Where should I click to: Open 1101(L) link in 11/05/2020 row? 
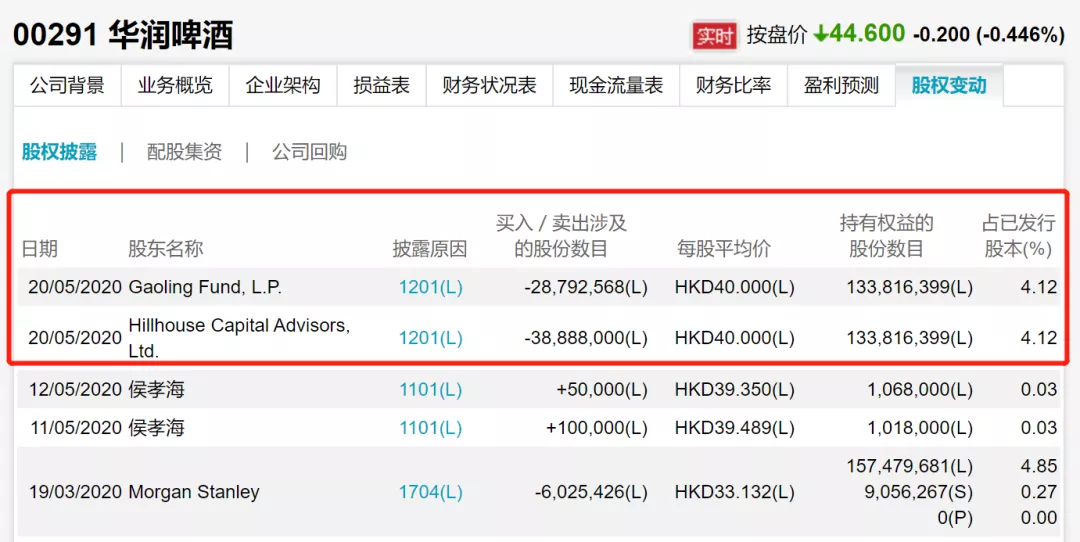(x=430, y=428)
